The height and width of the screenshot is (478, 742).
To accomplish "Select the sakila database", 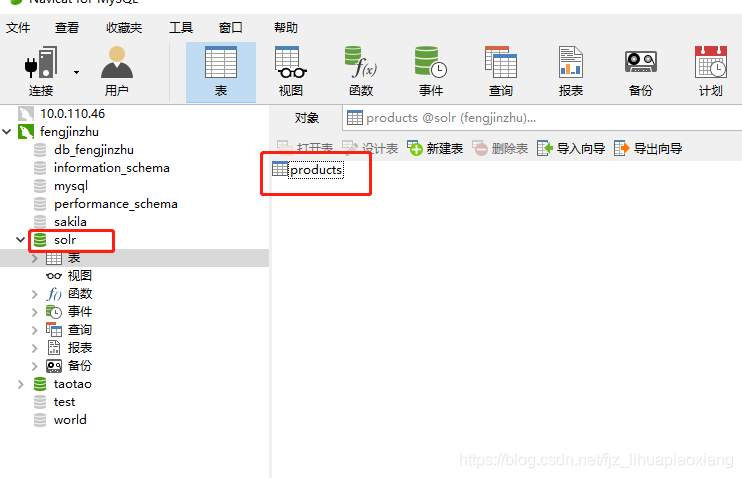I will click(70, 221).
